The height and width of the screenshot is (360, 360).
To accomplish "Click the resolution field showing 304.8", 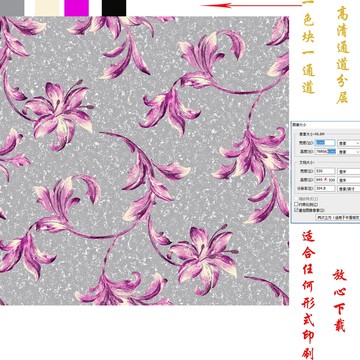I will point(325,188).
